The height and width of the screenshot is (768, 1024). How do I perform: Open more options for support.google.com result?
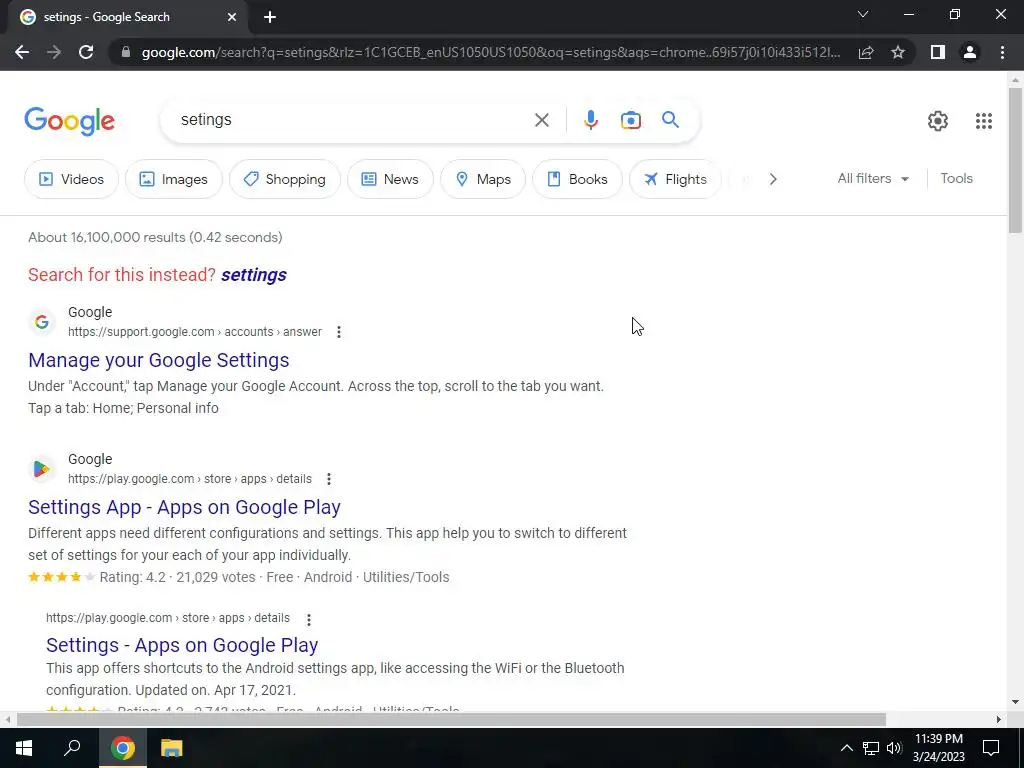(x=338, y=332)
